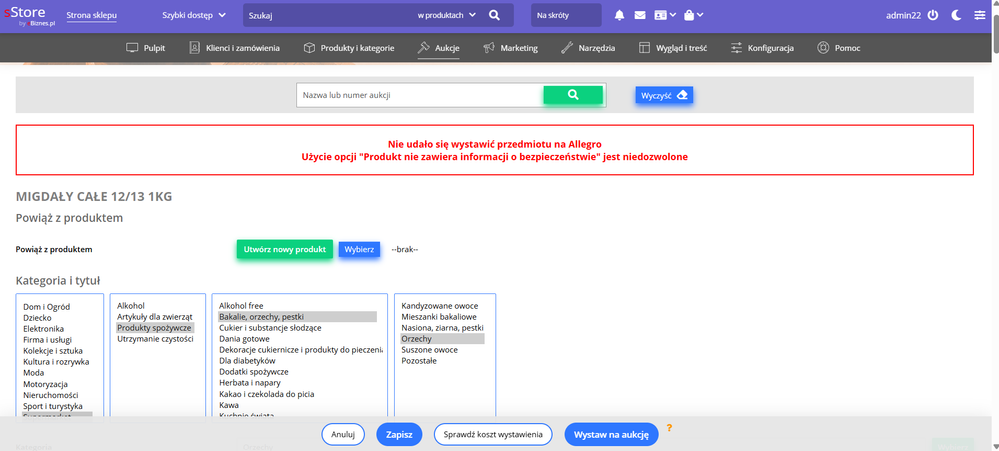Select Artykuły dla zwierząt subcategory
999x451 pixels.
pyautogui.click(x=155, y=317)
